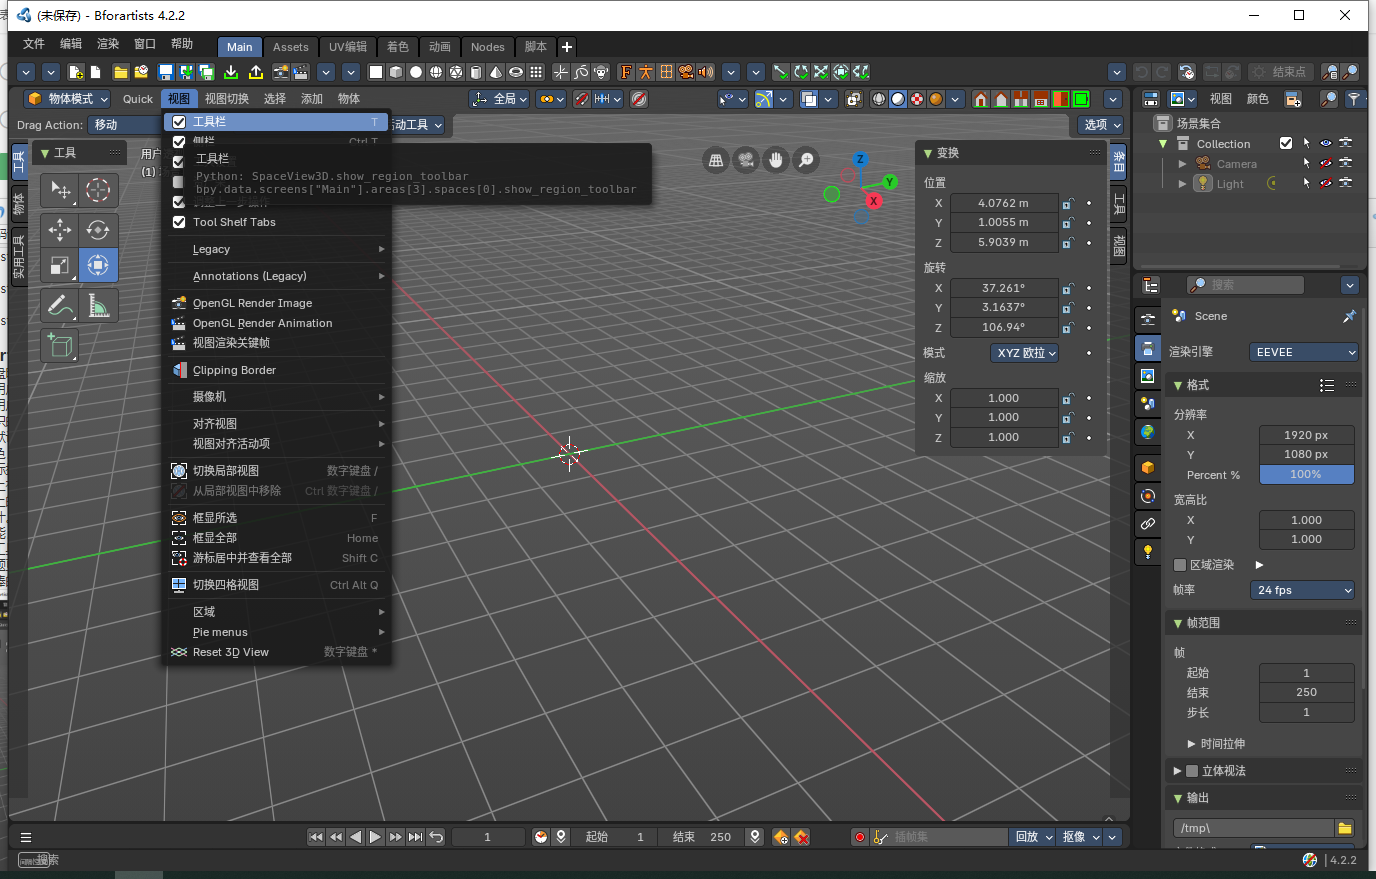Switch to the UV编辑 workspace tab
1376x879 pixels.
tap(348, 47)
